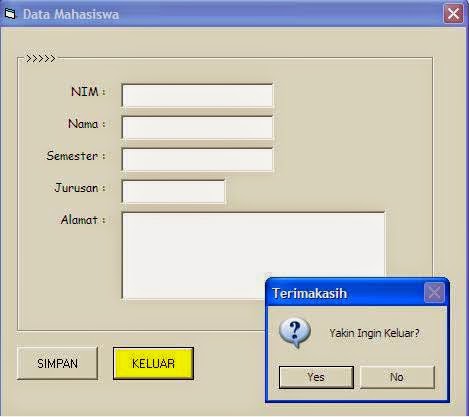Click the Jurusan input box
469x417 pixels.
pos(173,192)
